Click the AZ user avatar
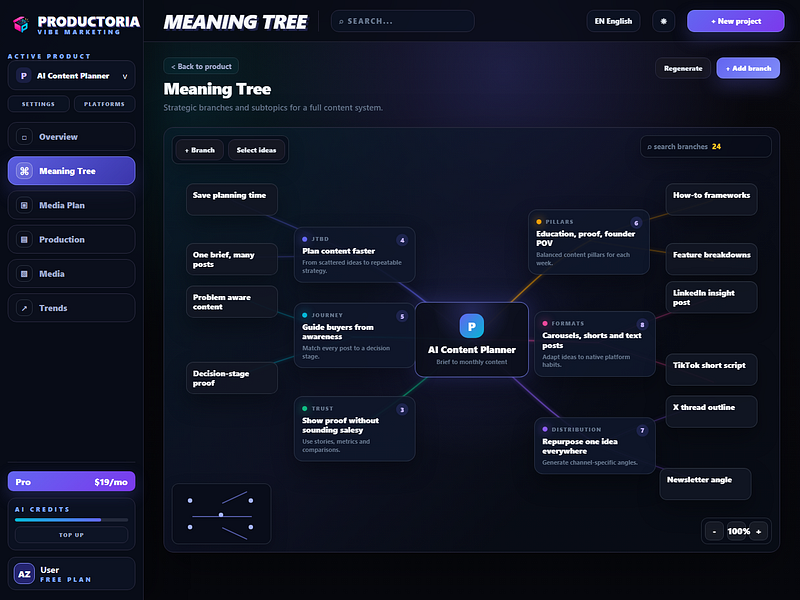The height and width of the screenshot is (600, 800). [x=24, y=573]
